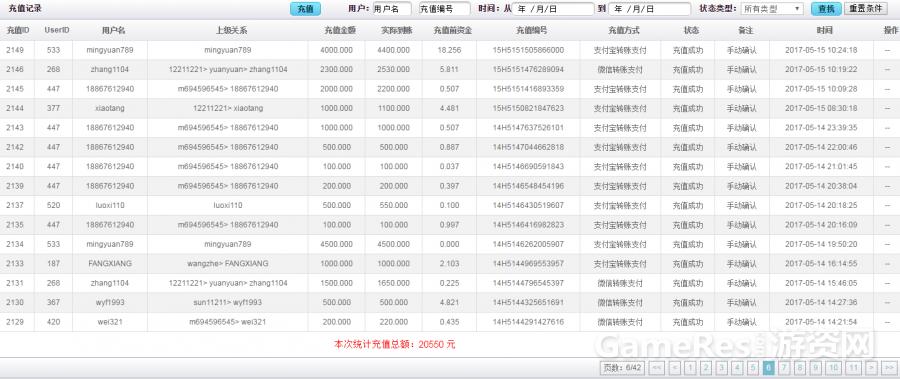The width and height of the screenshot is (900, 379).
Task: Open page 5 in pagination
Action: pos(752,368)
